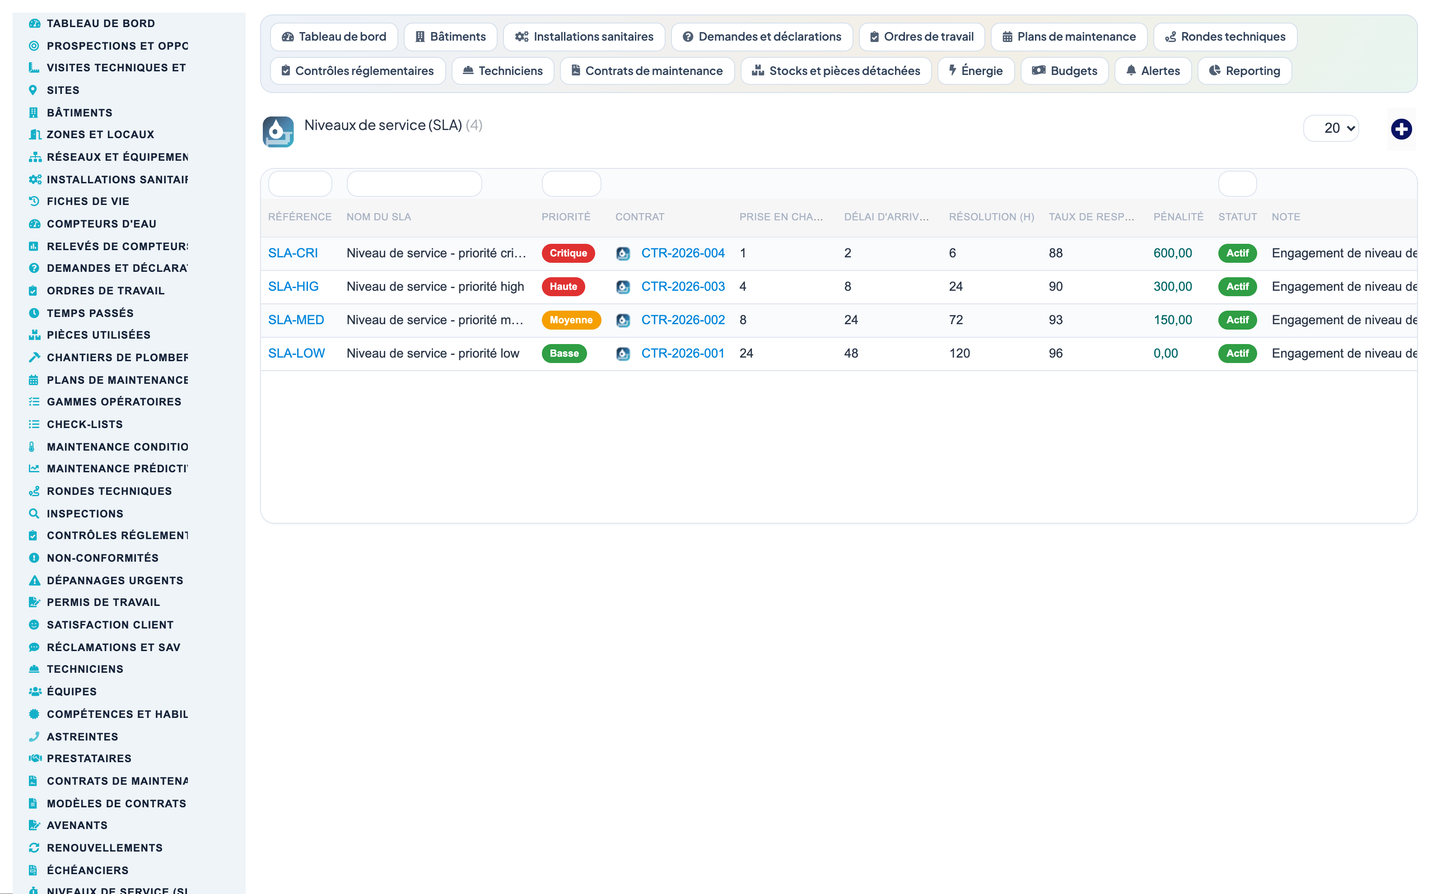Open Gammes opératoires in sidebar
The width and height of the screenshot is (1445, 894).
coord(114,402)
